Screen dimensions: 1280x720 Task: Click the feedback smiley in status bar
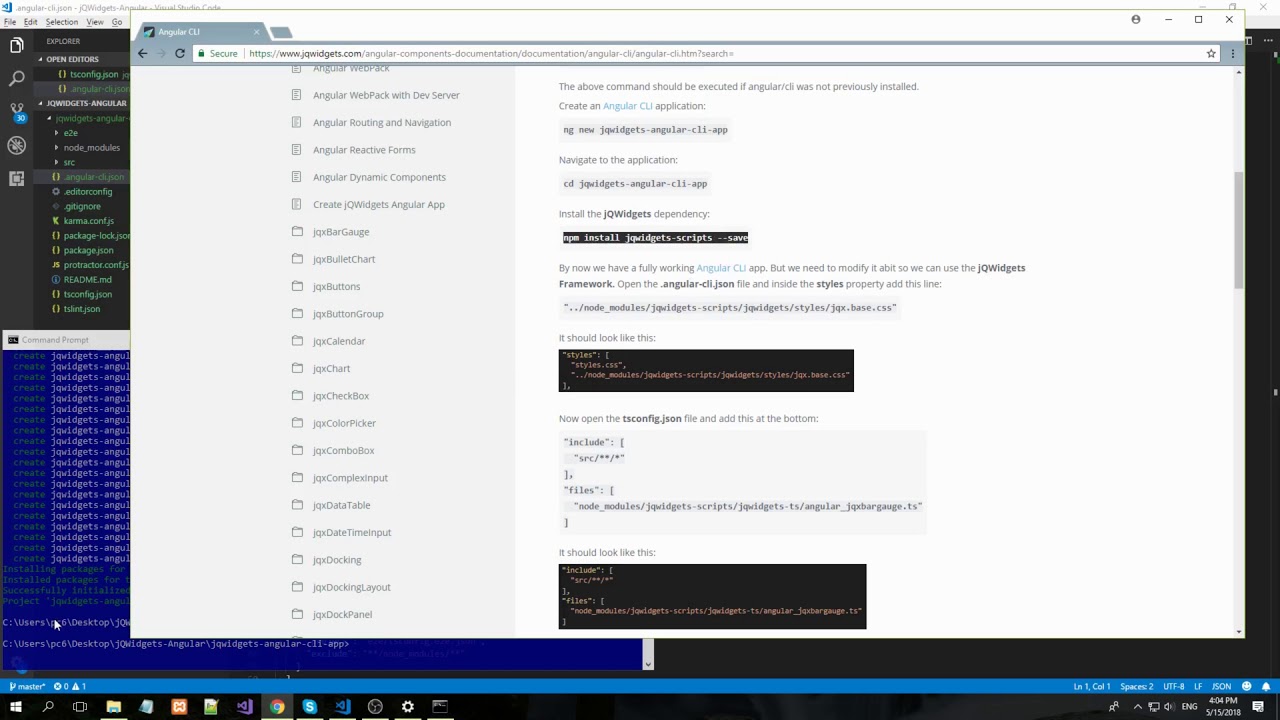pos(1246,686)
